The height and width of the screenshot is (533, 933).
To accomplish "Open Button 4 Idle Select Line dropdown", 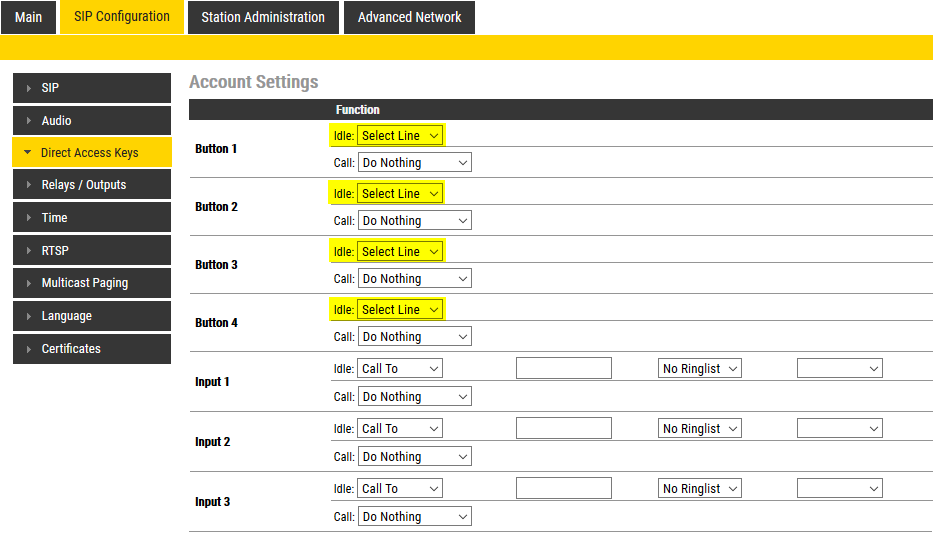I will (400, 310).
